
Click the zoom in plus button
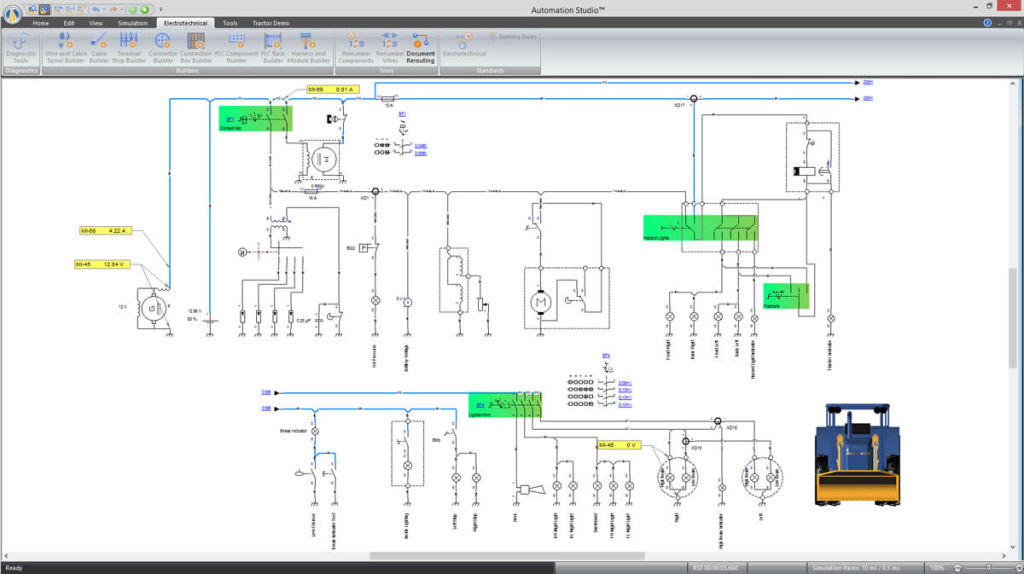[x=1019, y=568]
